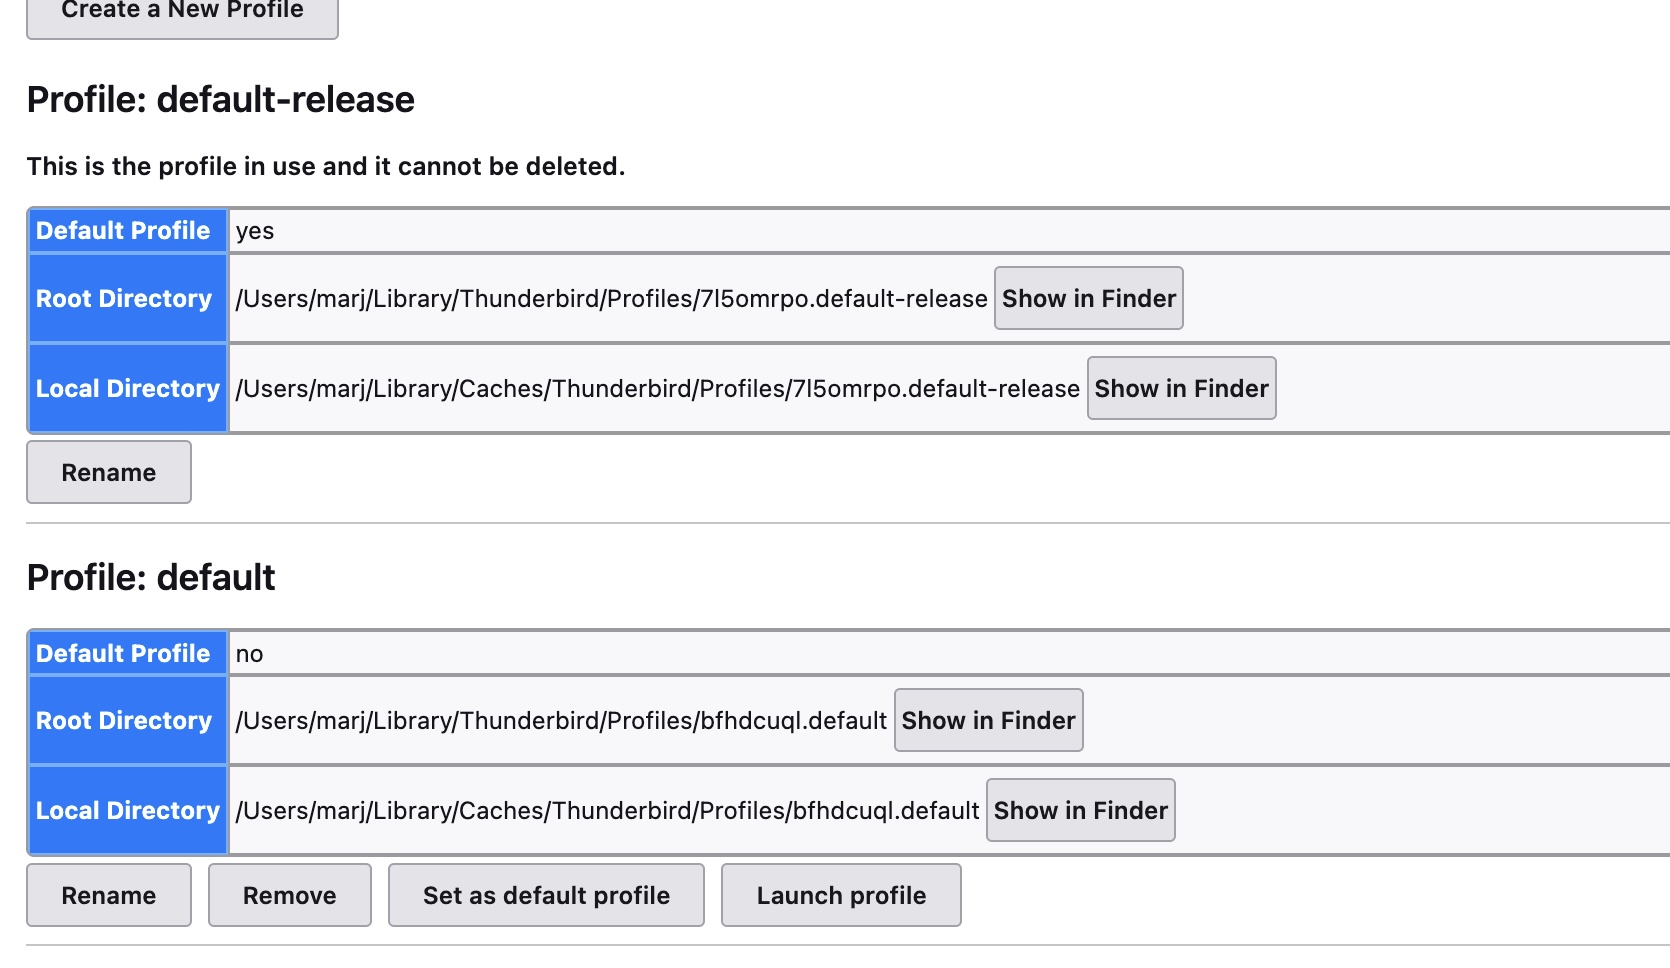This screenshot has height=968, width=1670.
Task: Click the Create a New Profile button
Action: tap(182, 13)
